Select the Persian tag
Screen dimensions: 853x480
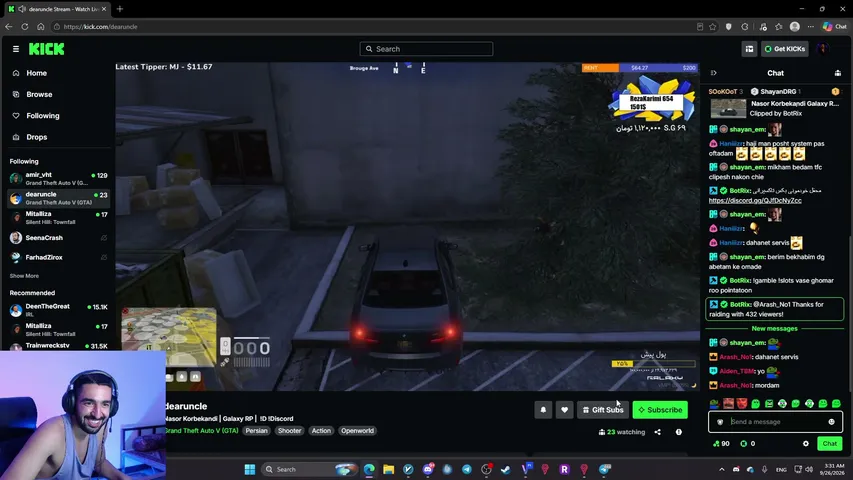(256, 430)
